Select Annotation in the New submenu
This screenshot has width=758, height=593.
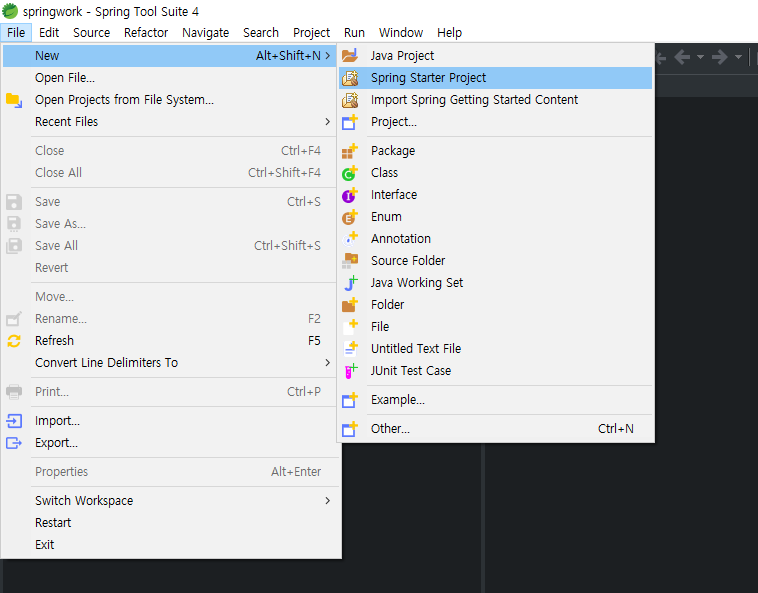pos(496,239)
